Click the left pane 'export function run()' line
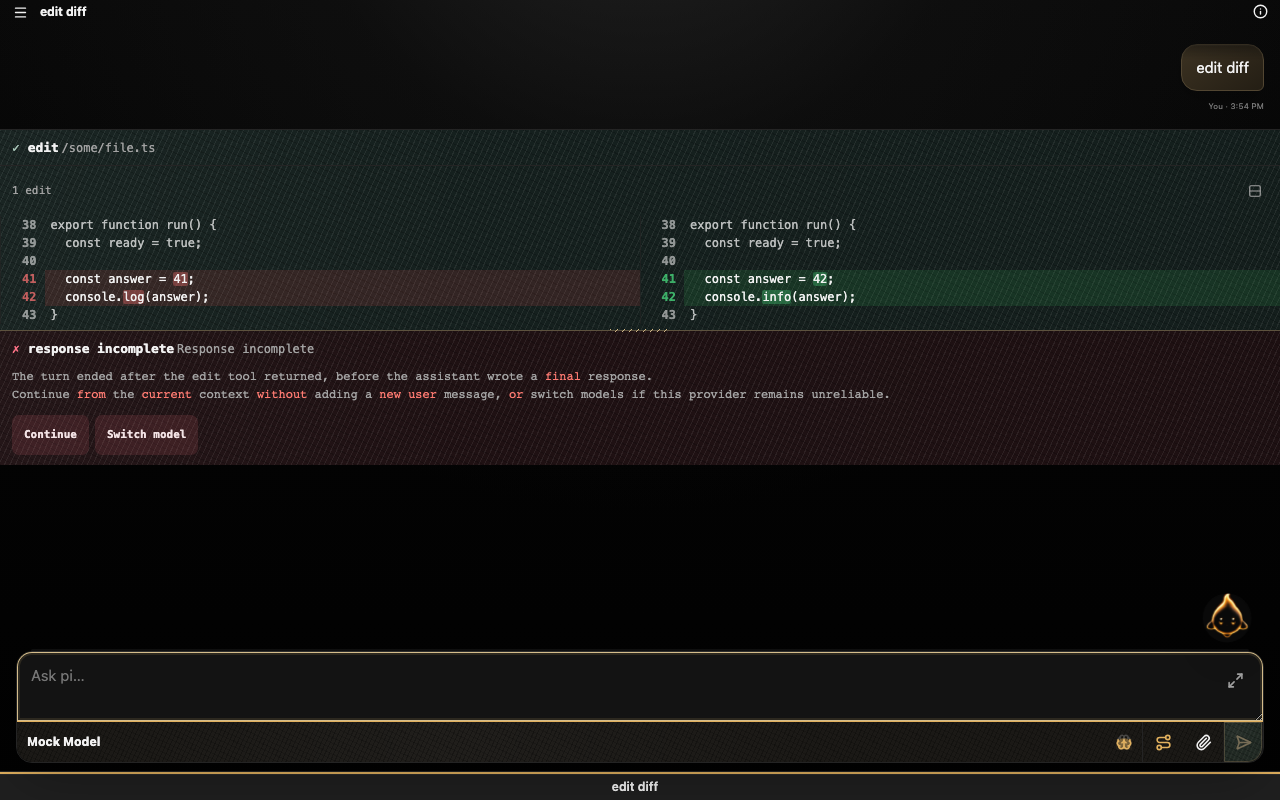The image size is (1280, 800). (133, 225)
